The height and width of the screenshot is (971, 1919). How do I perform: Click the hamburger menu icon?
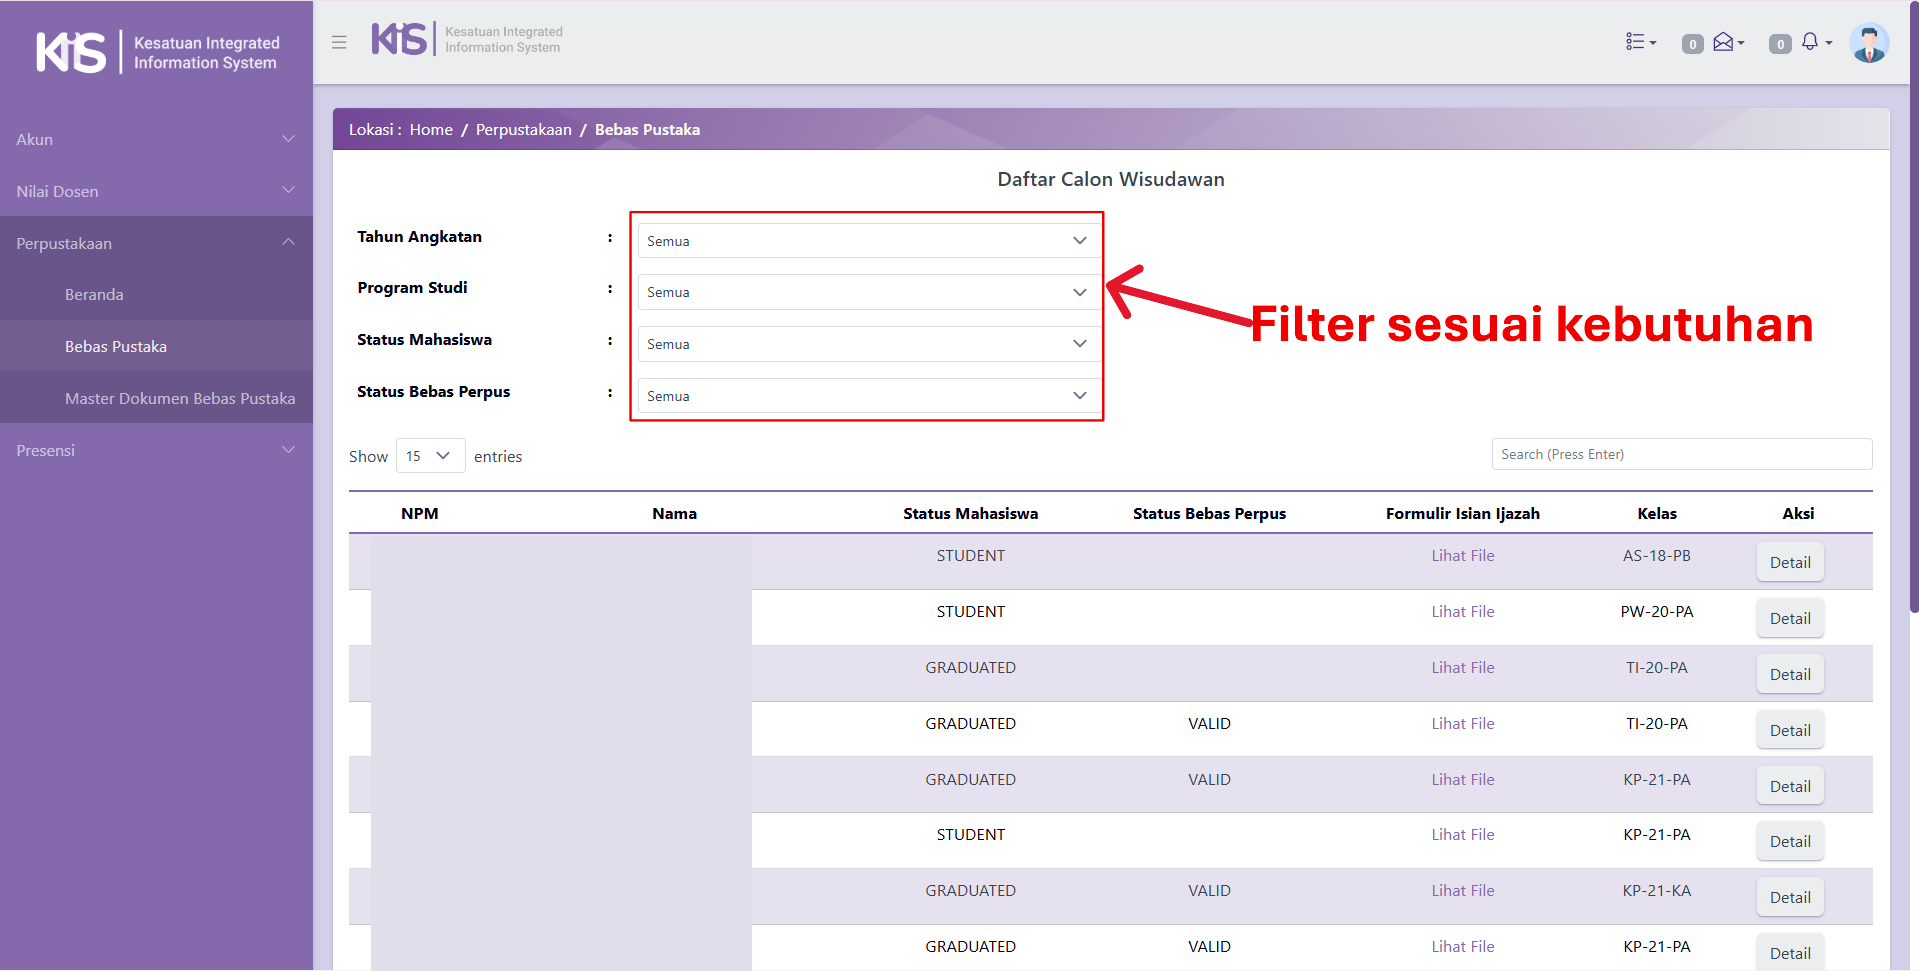pos(339,42)
